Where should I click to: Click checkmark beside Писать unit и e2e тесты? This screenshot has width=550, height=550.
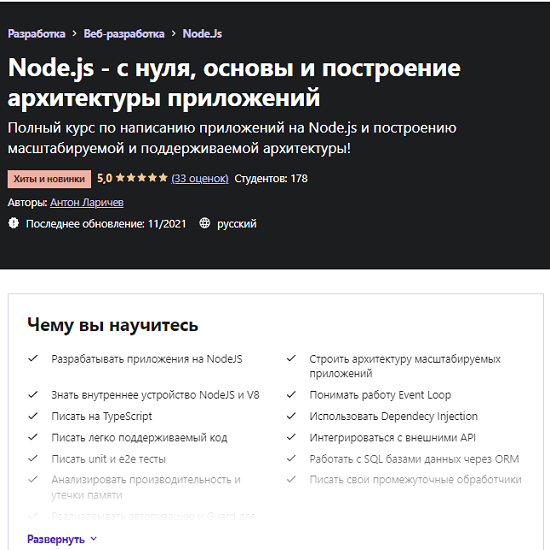pos(33,458)
